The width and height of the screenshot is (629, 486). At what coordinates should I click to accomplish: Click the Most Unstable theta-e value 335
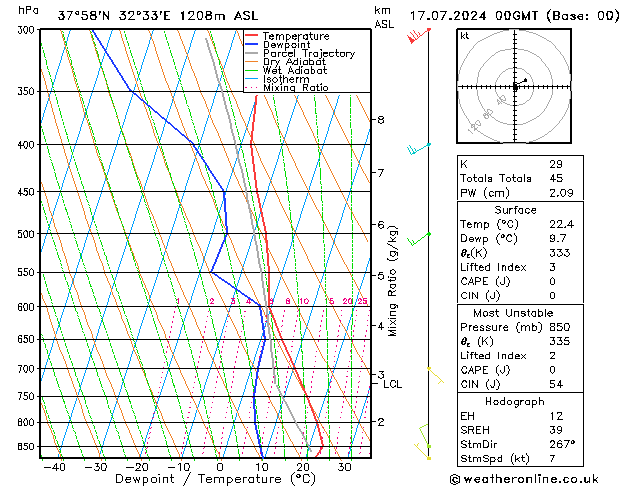click(560, 341)
